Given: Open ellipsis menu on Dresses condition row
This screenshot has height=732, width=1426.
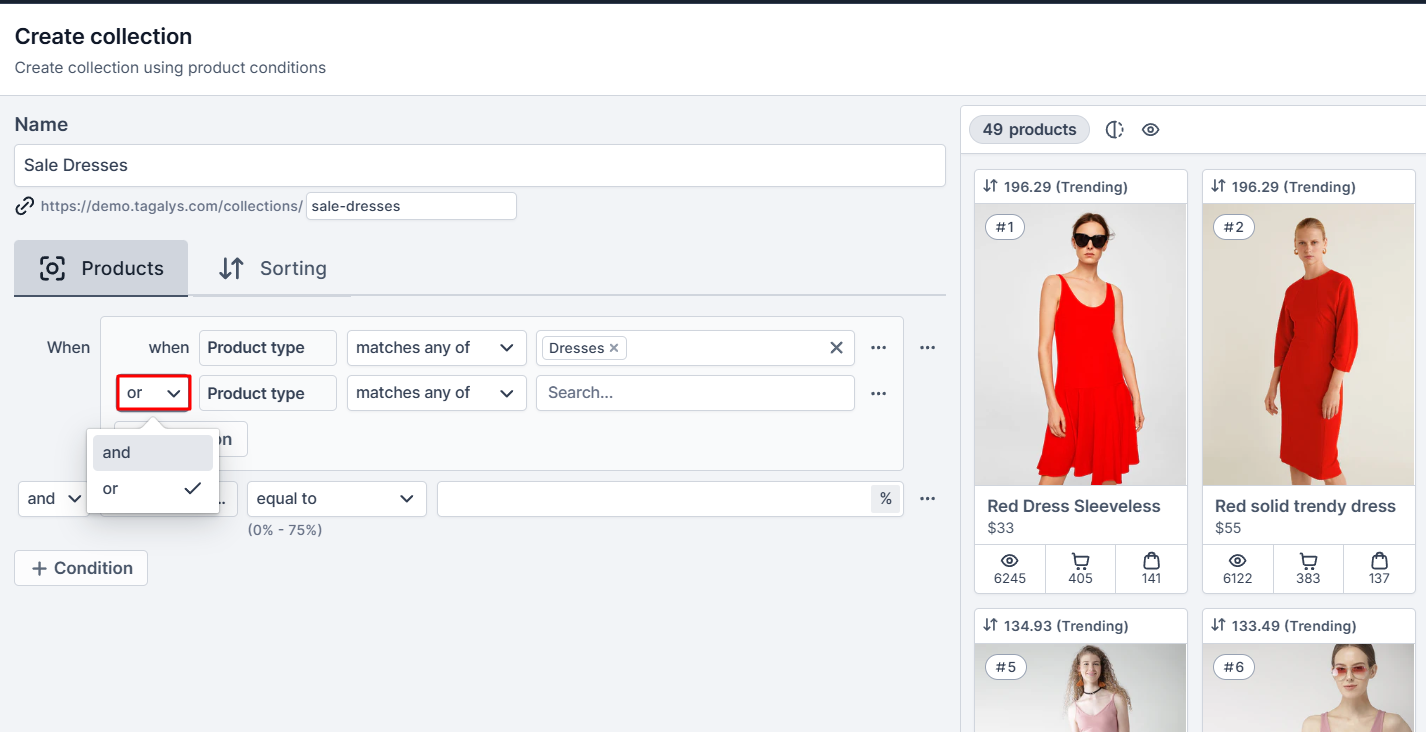Looking at the screenshot, I should point(878,348).
